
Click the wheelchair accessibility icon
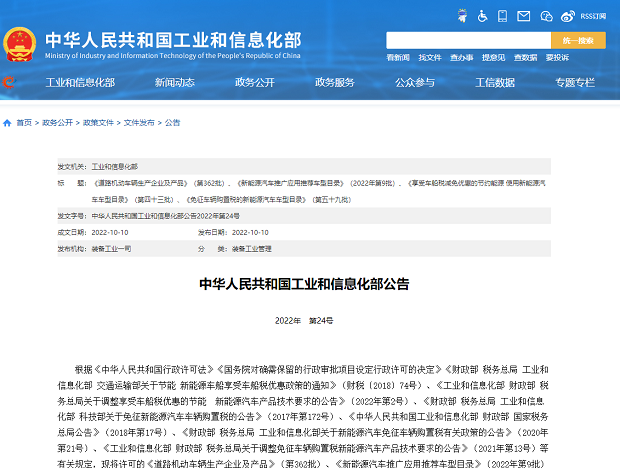(482, 16)
